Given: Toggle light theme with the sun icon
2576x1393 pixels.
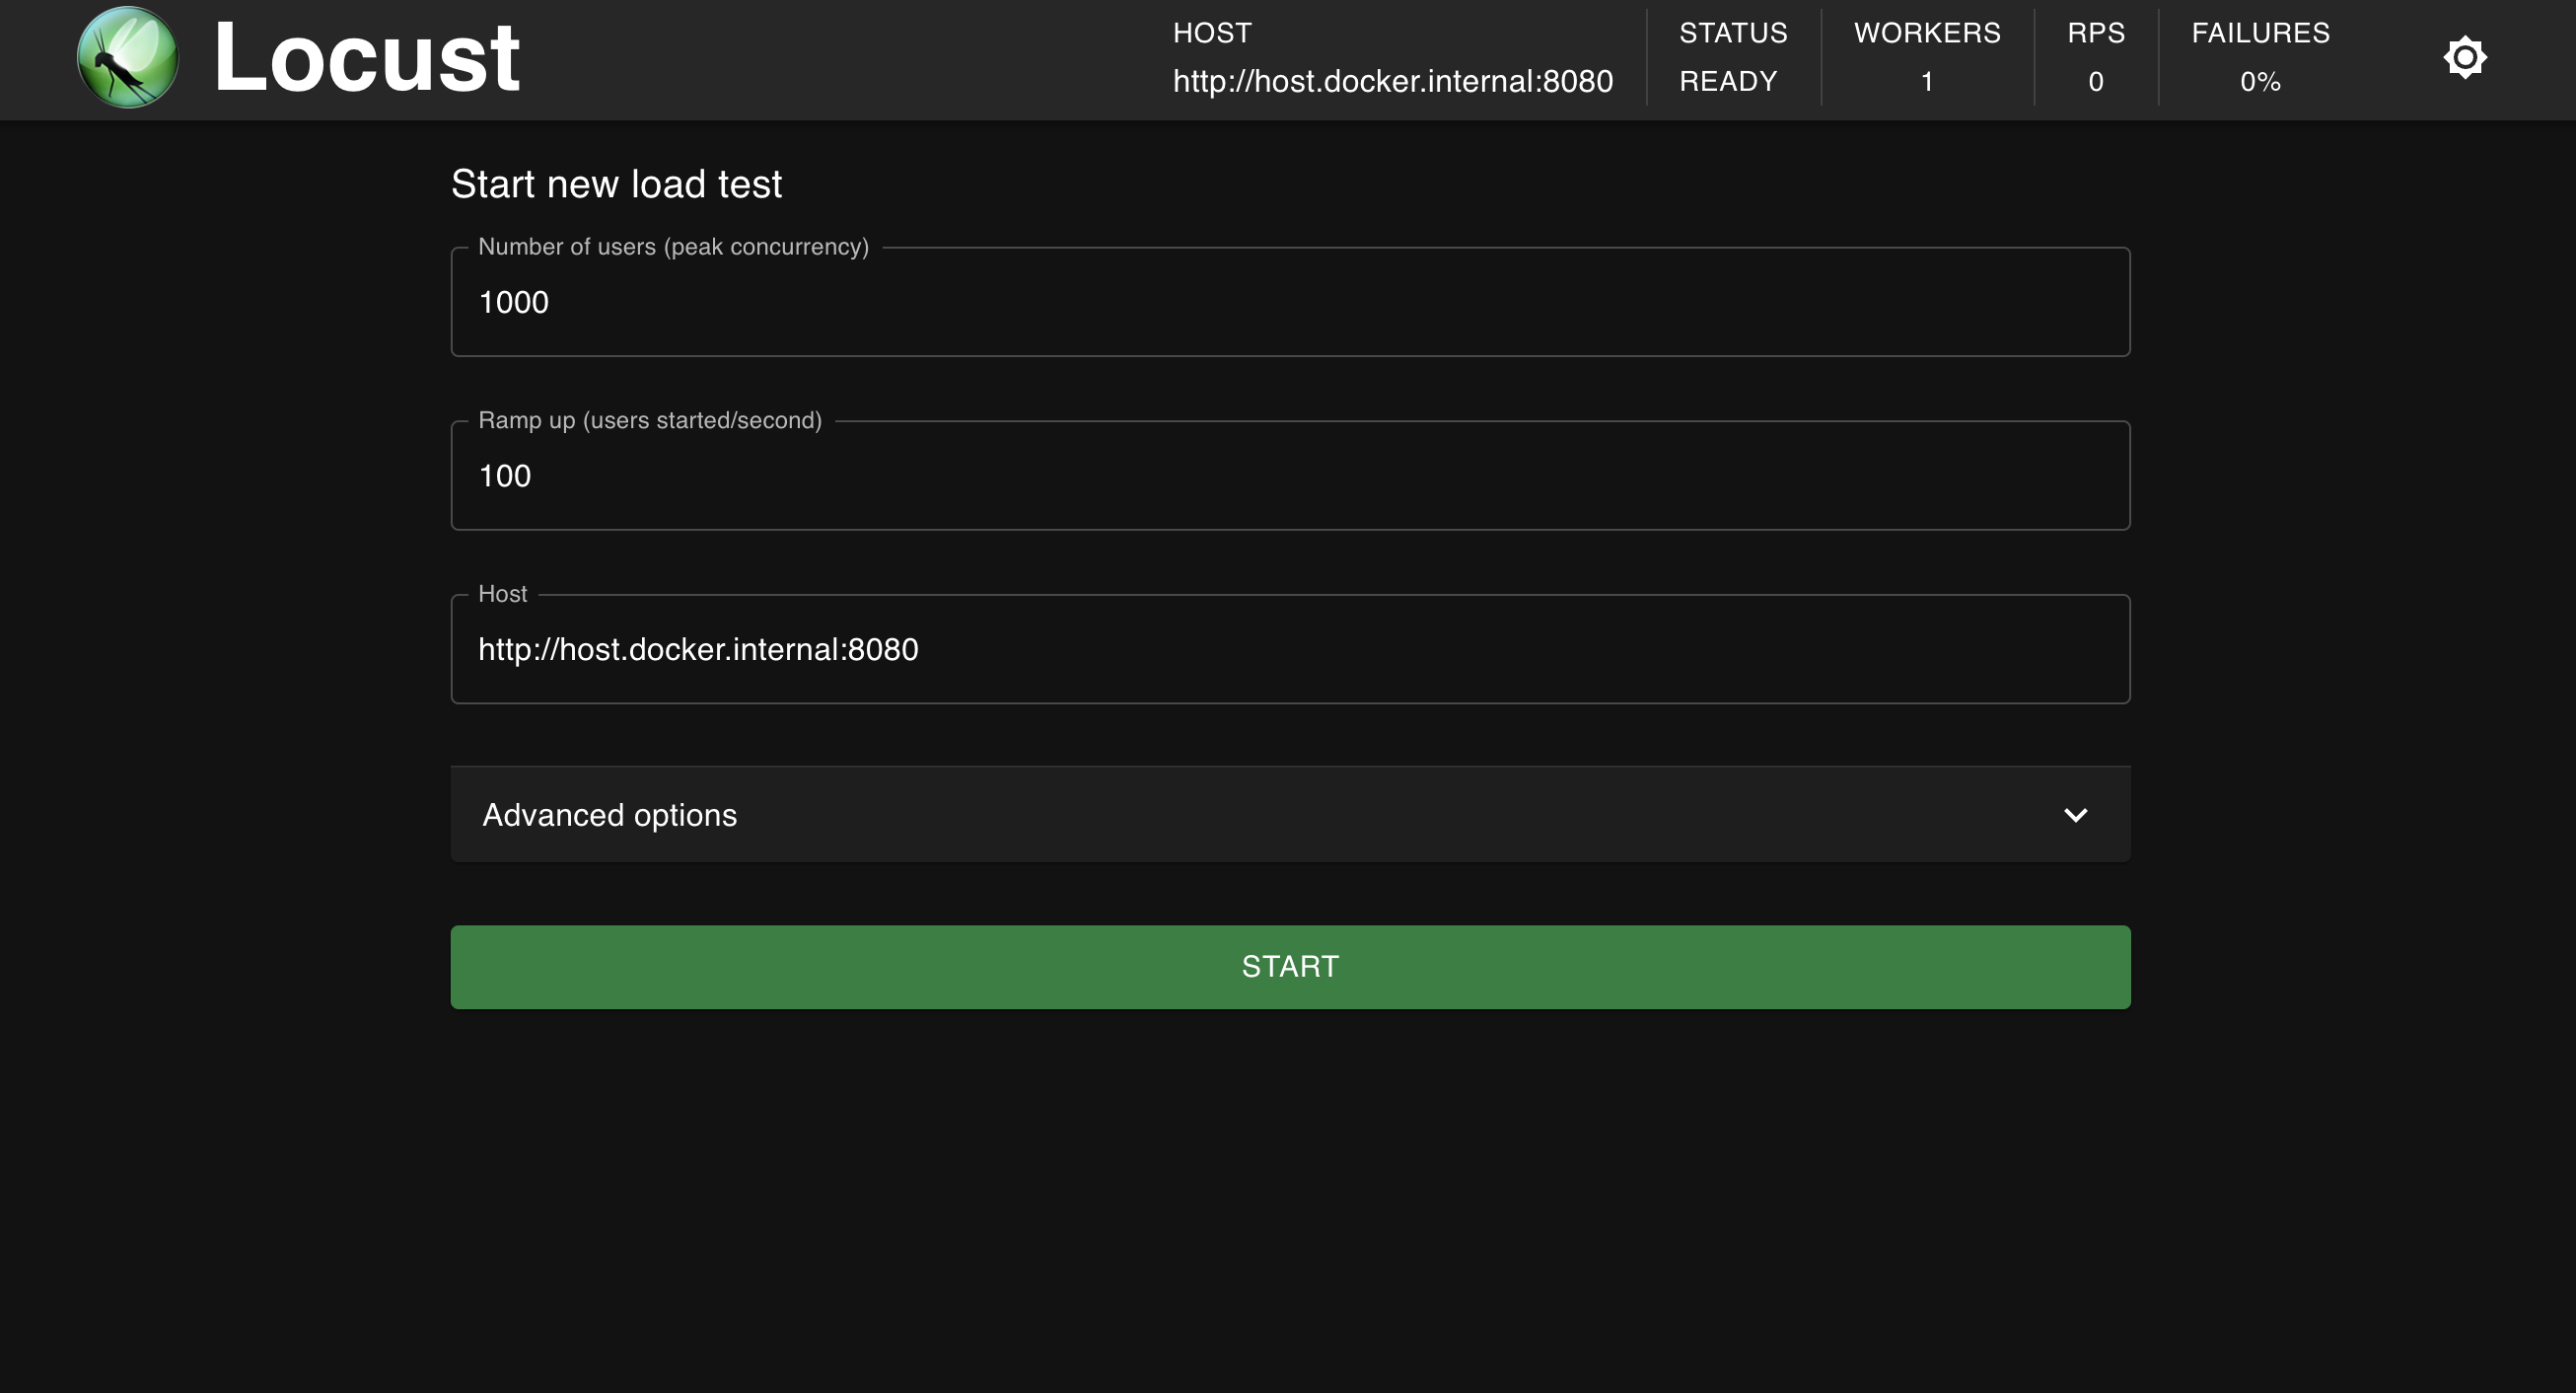Looking at the screenshot, I should coord(2464,57).
